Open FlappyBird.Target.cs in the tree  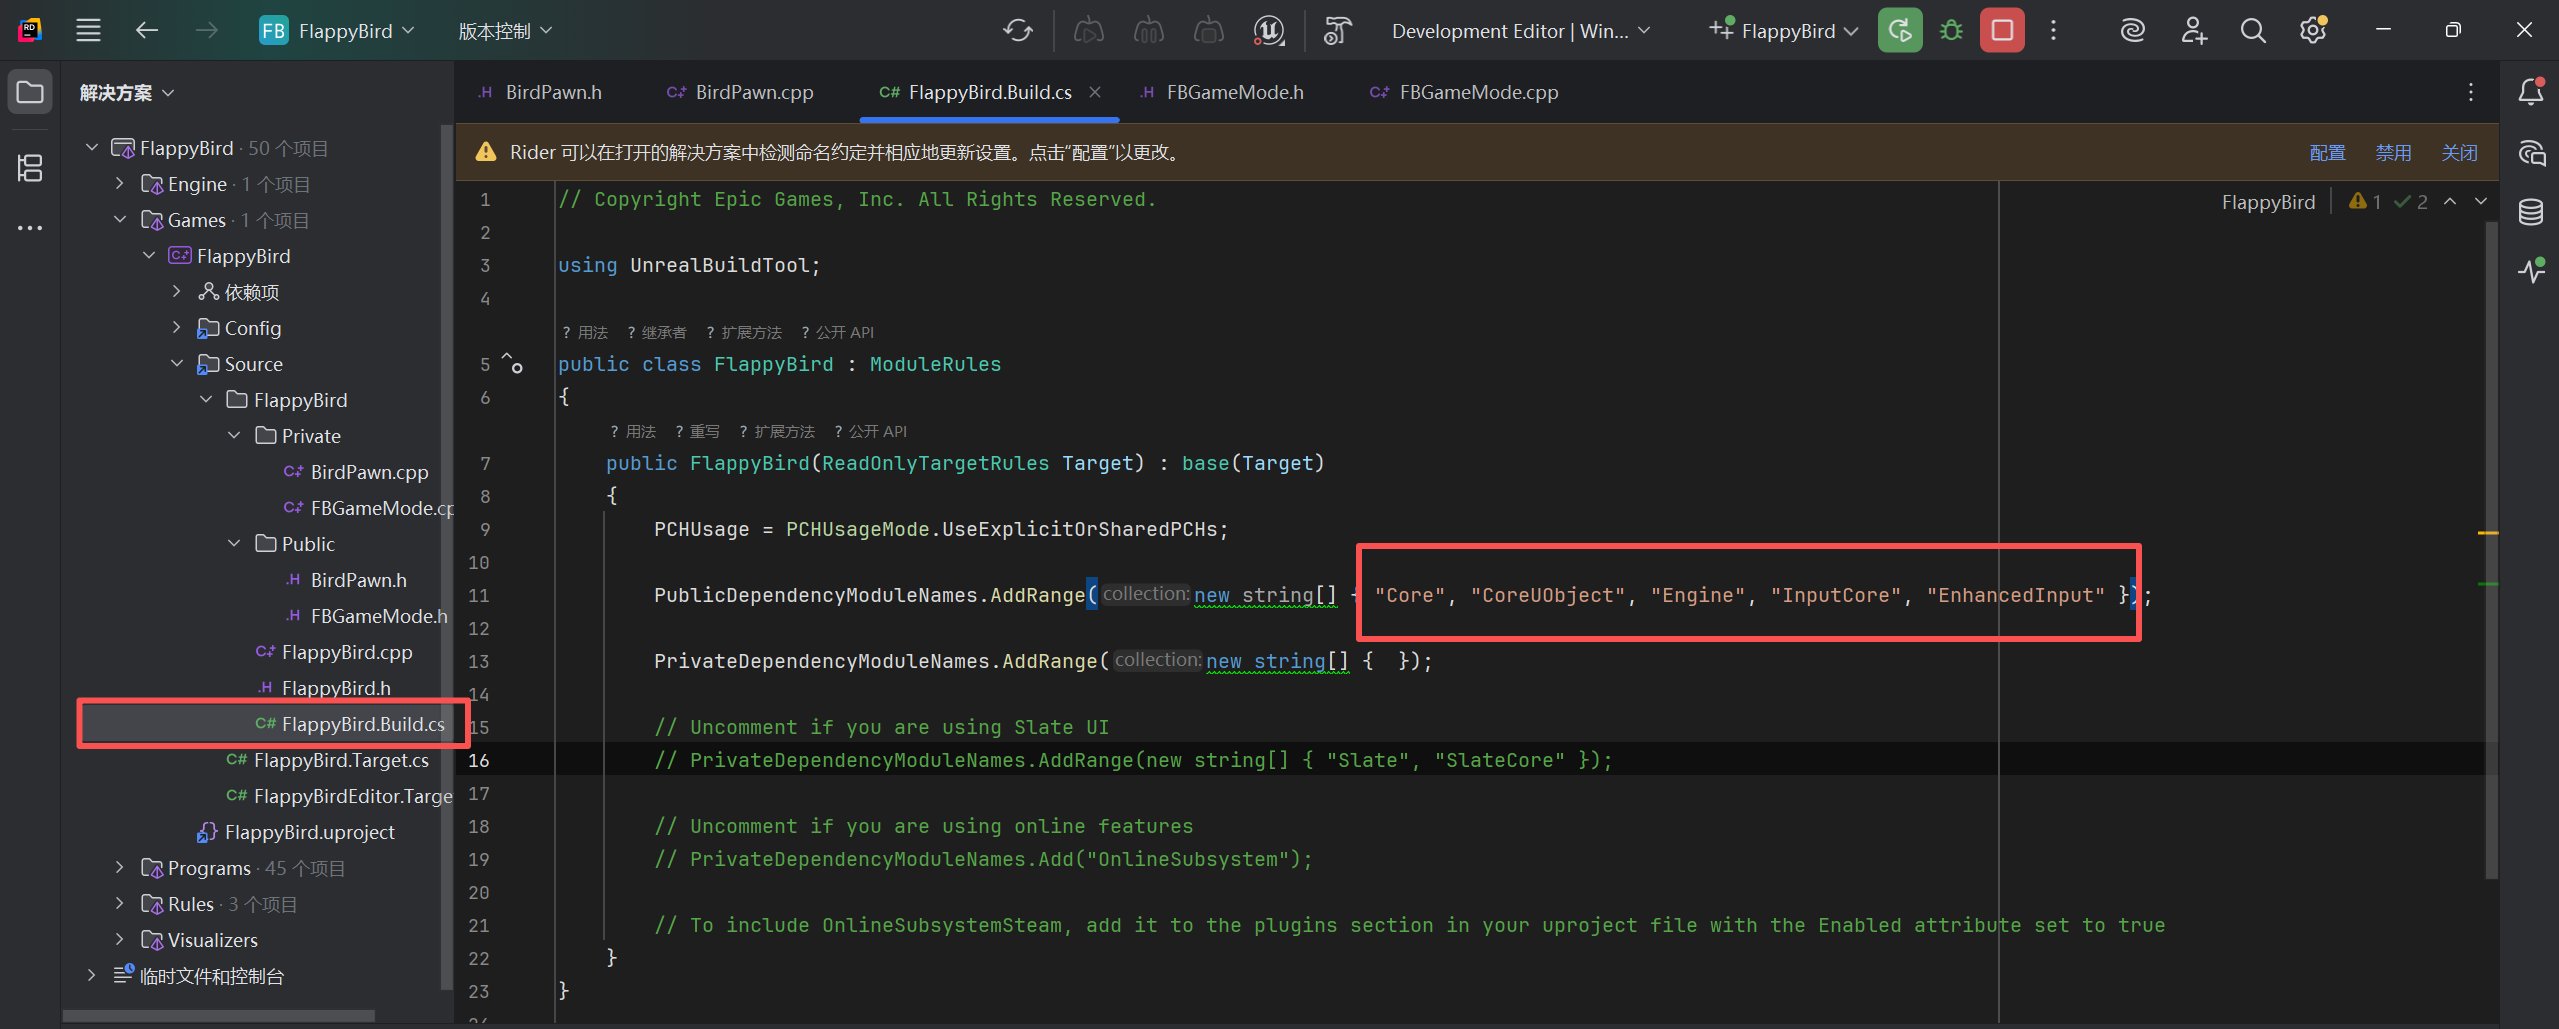341,760
